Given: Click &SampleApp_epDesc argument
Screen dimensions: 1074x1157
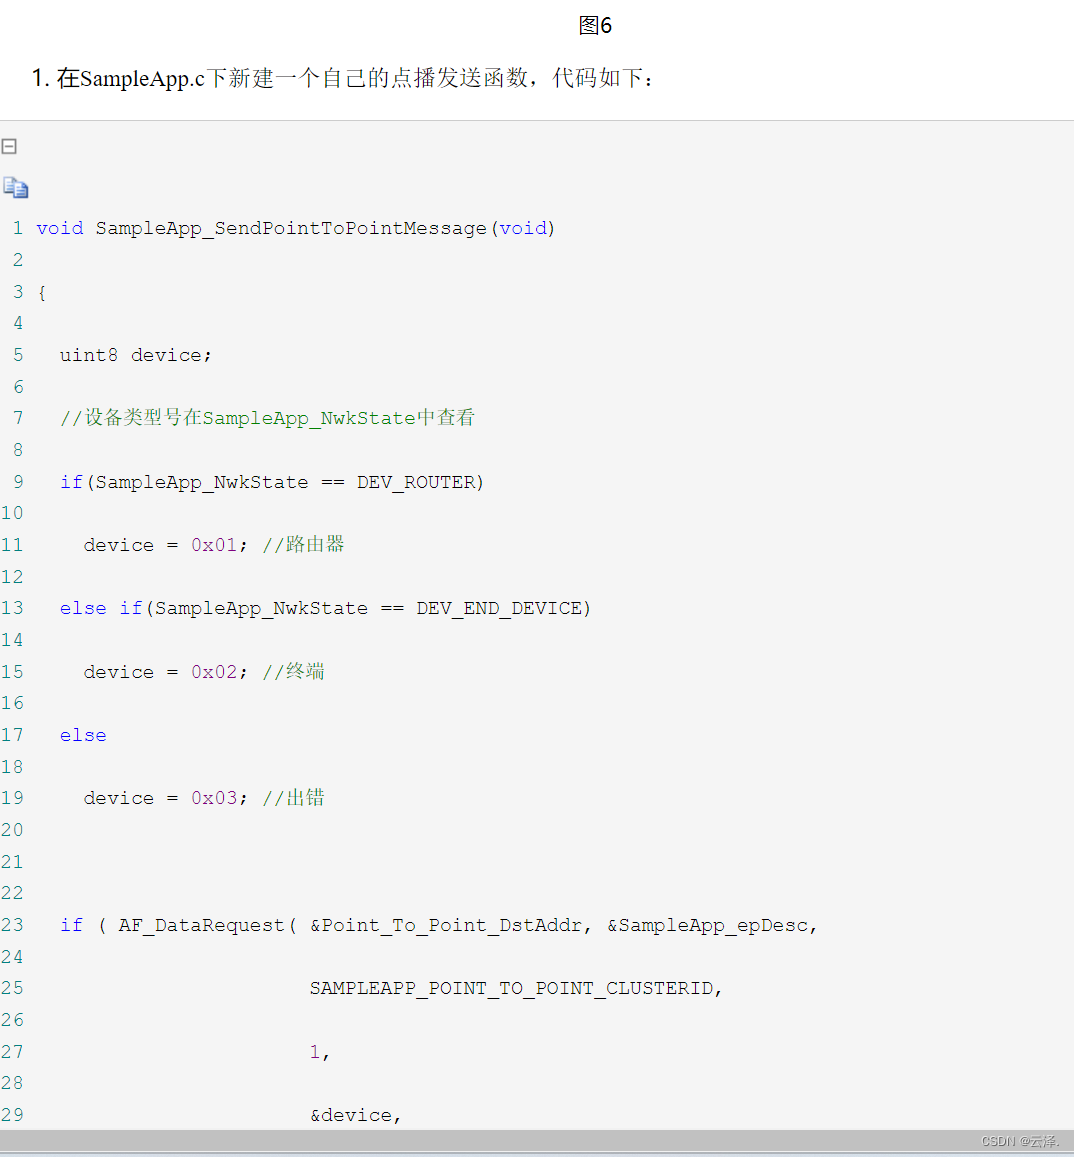Looking at the screenshot, I should pos(708,925).
